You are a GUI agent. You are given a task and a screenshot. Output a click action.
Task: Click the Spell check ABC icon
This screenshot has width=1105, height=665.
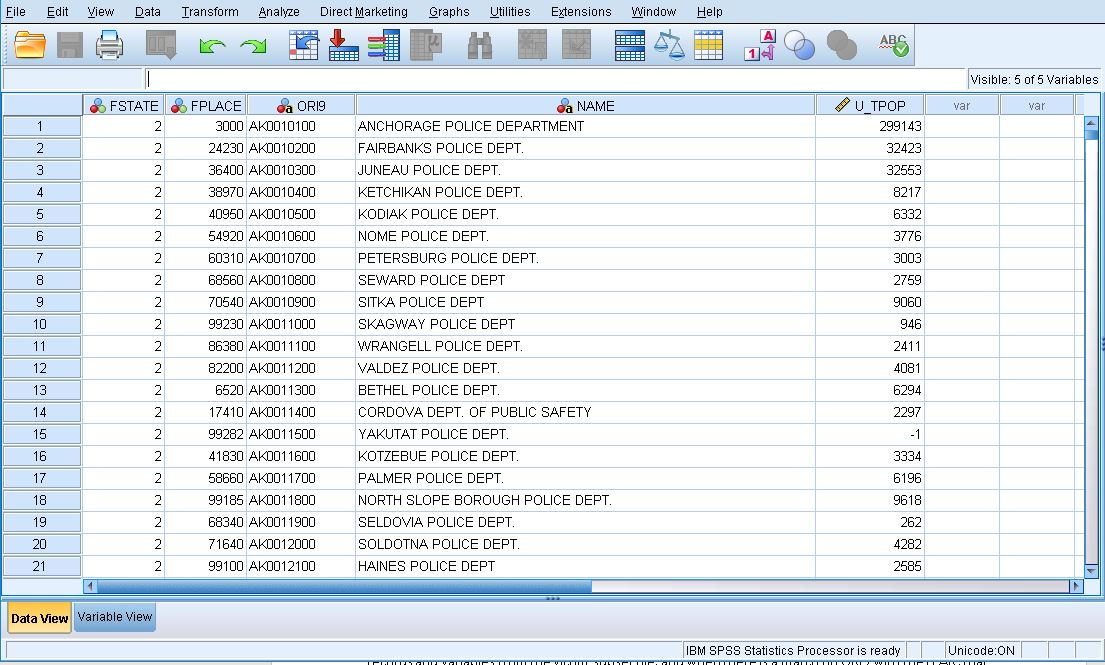pos(893,45)
